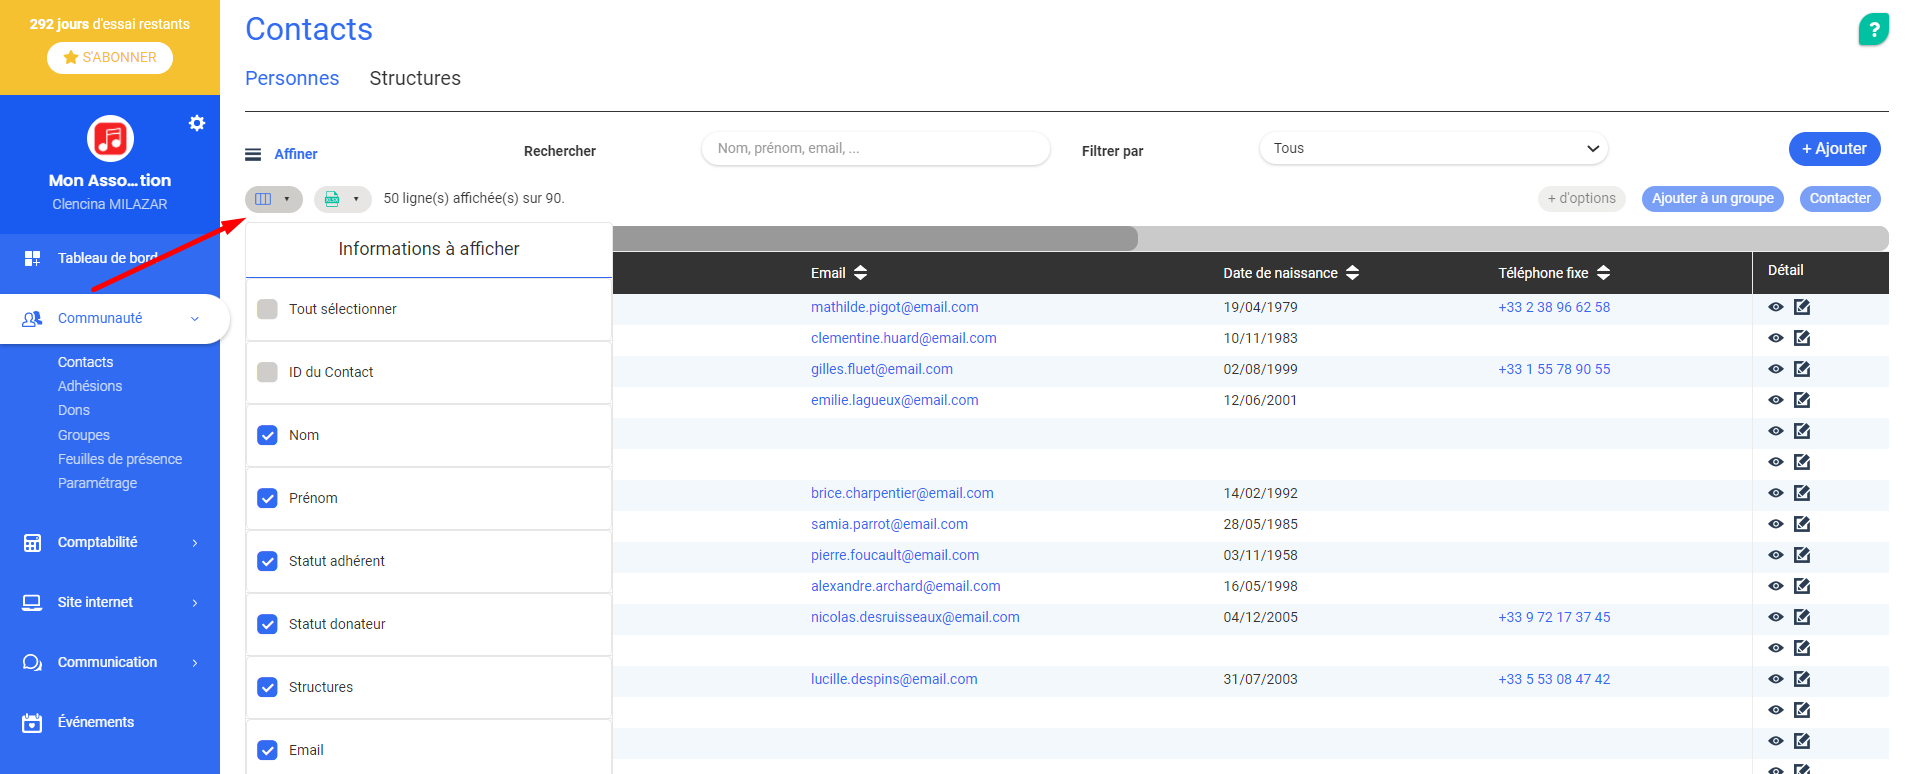Uncheck the Statut adhérent checkbox
Viewport: 1906px width, 774px height.
click(x=267, y=561)
